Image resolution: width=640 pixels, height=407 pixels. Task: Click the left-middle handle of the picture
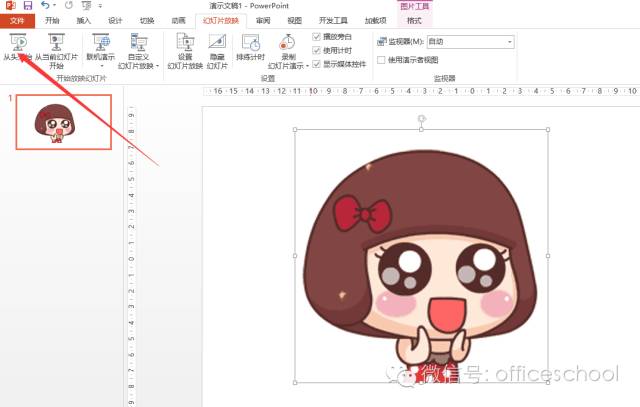pos(295,256)
